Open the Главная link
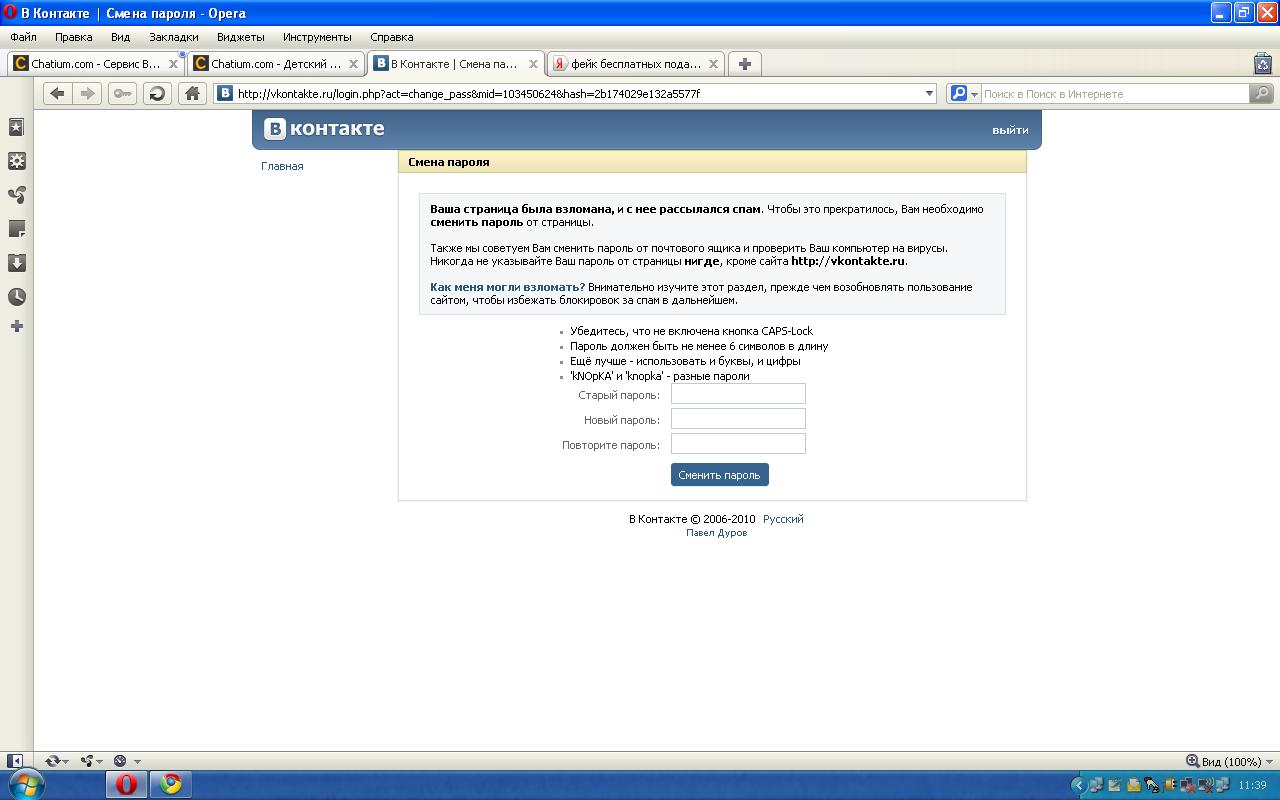 [x=282, y=166]
